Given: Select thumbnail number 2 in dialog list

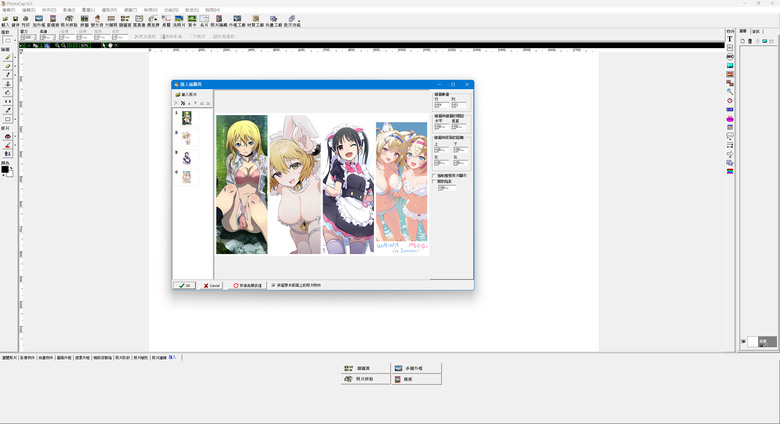Looking at the screenshot, I should [x=187, y=138].
